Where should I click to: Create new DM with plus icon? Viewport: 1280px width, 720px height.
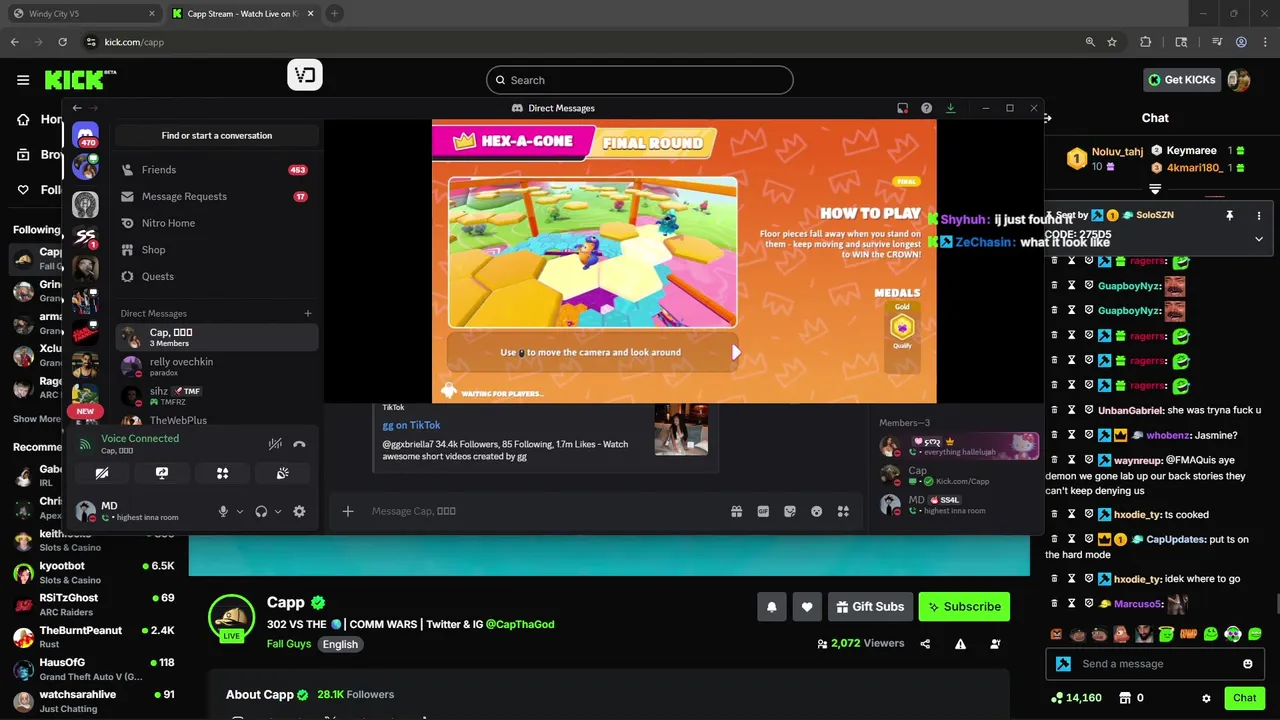[x=308, y=314]
